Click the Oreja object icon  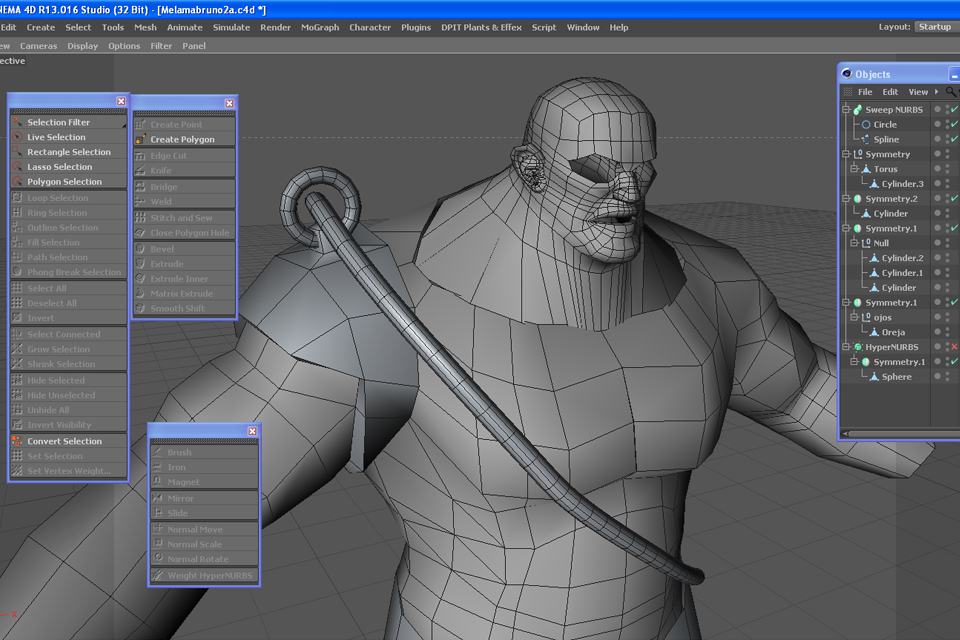(x=874, y=332)
